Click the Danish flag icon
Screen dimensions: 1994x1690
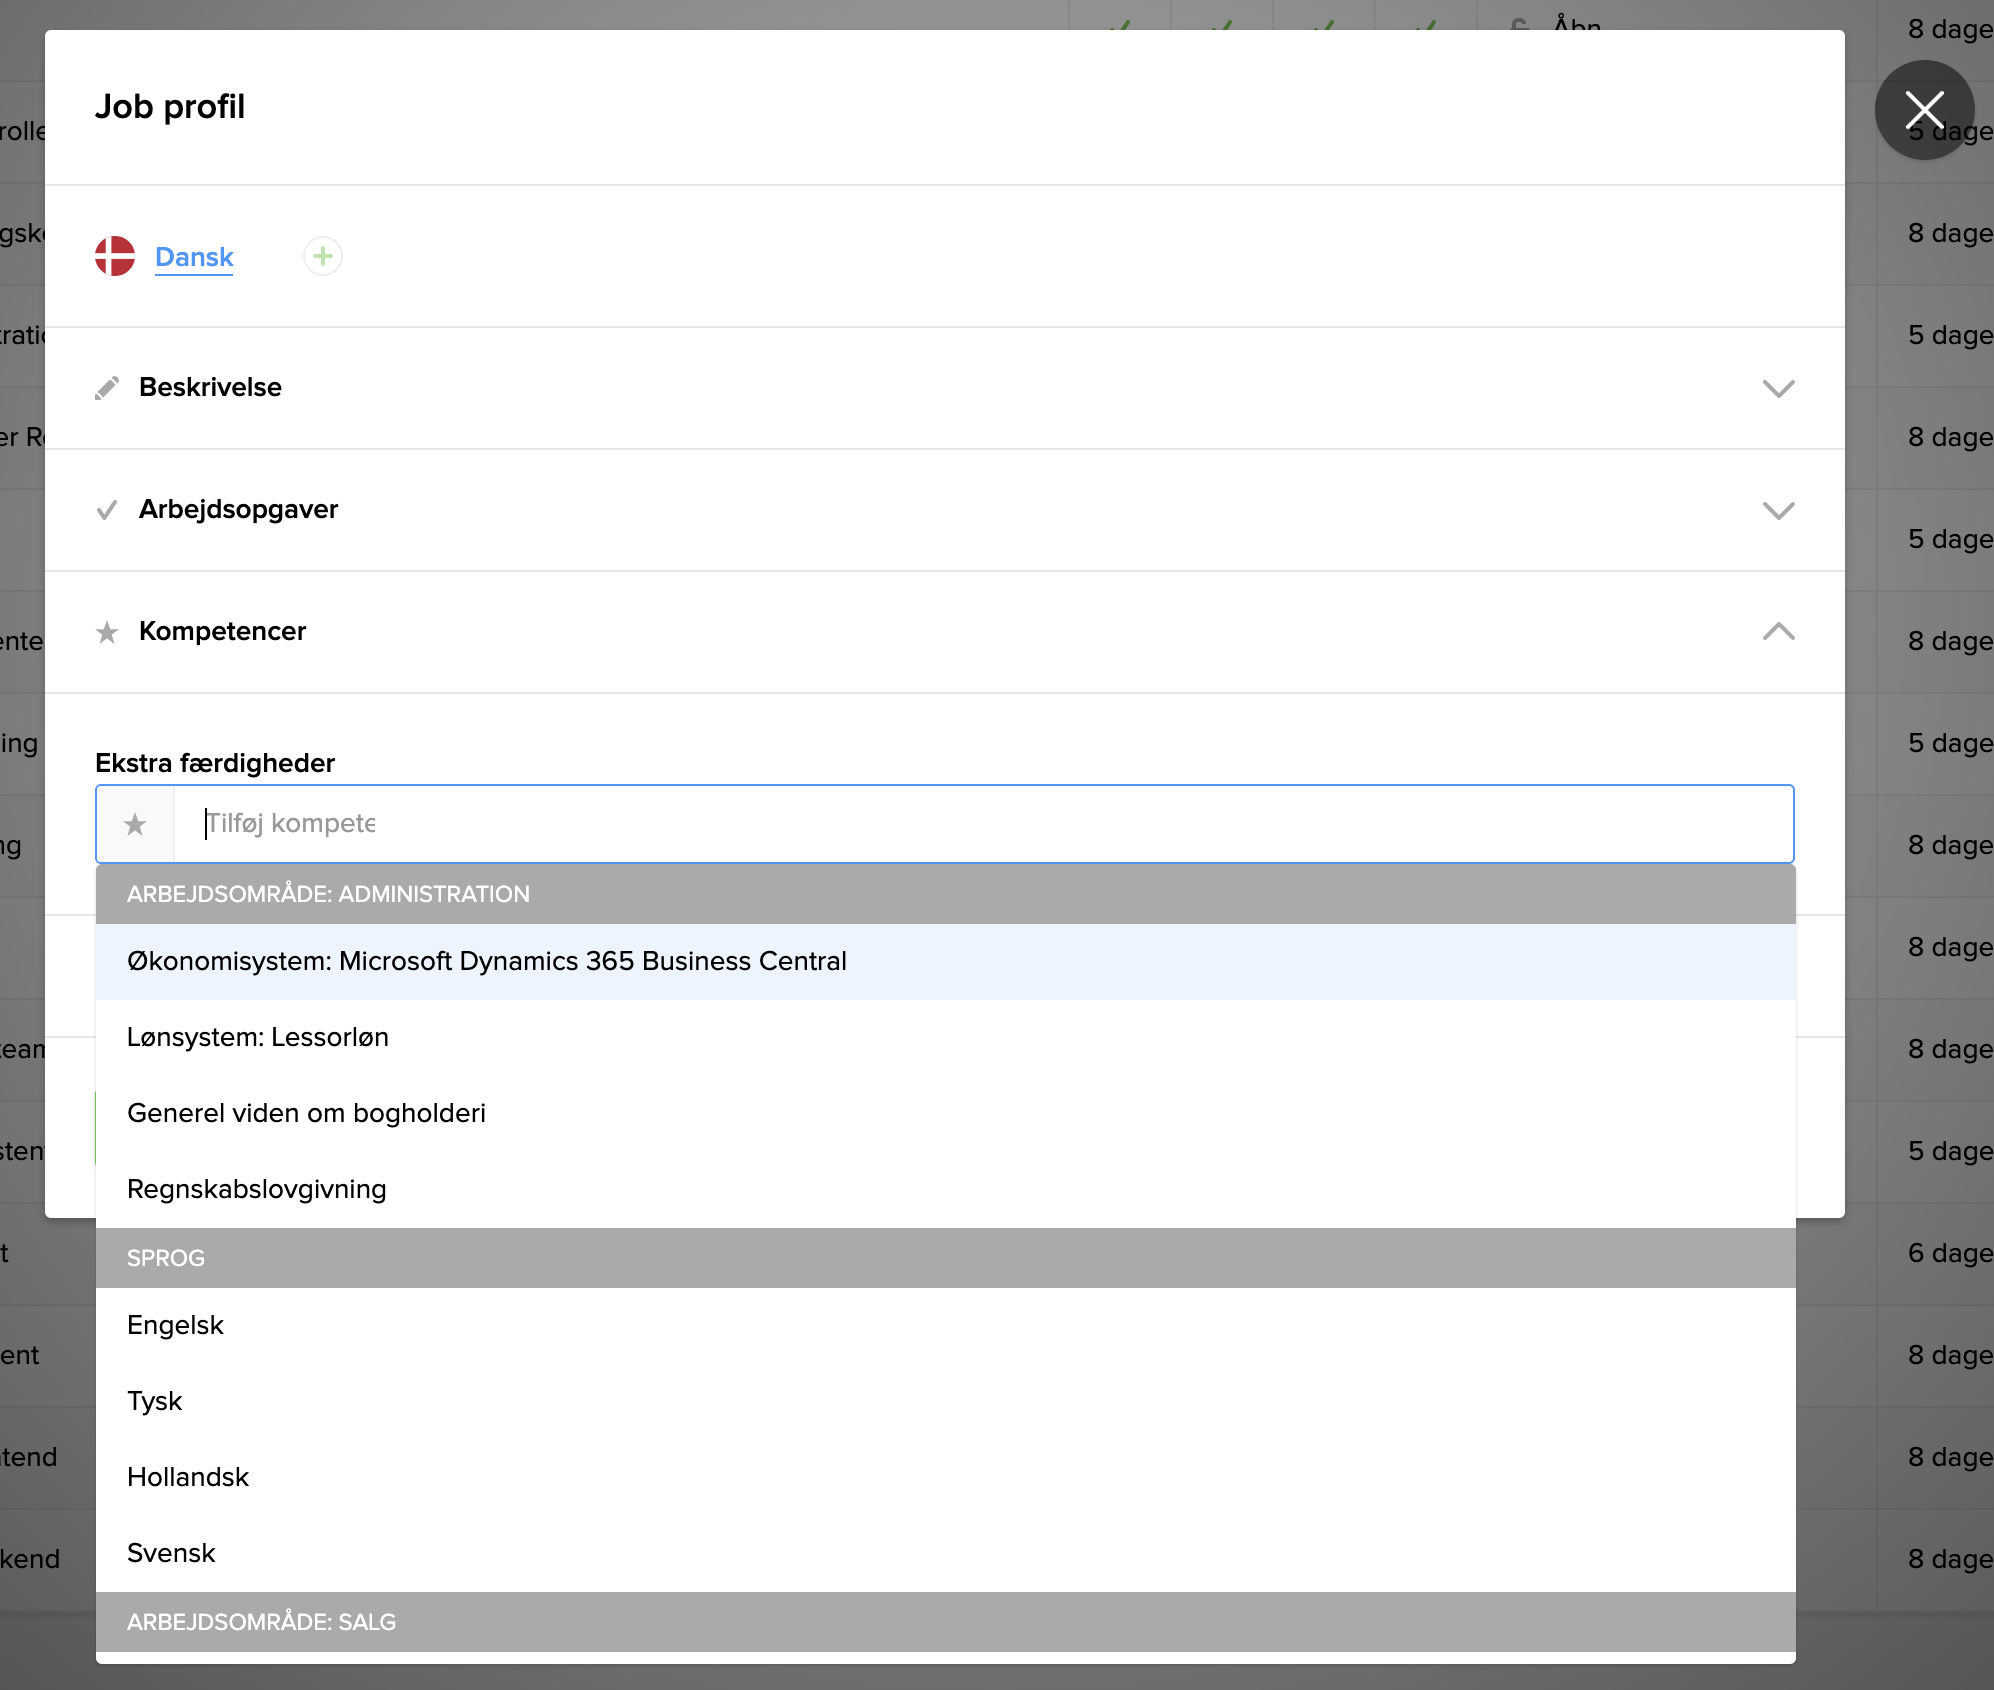[x=115, y=256]
